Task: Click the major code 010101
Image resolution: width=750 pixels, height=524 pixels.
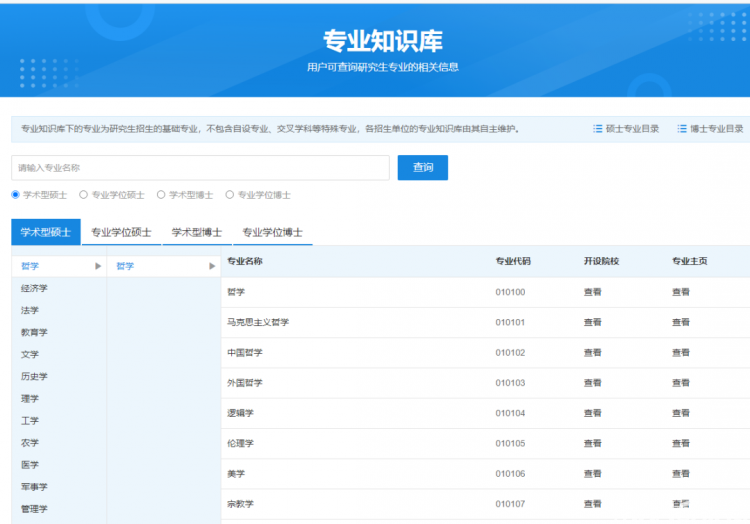Action: click(510, 322)
